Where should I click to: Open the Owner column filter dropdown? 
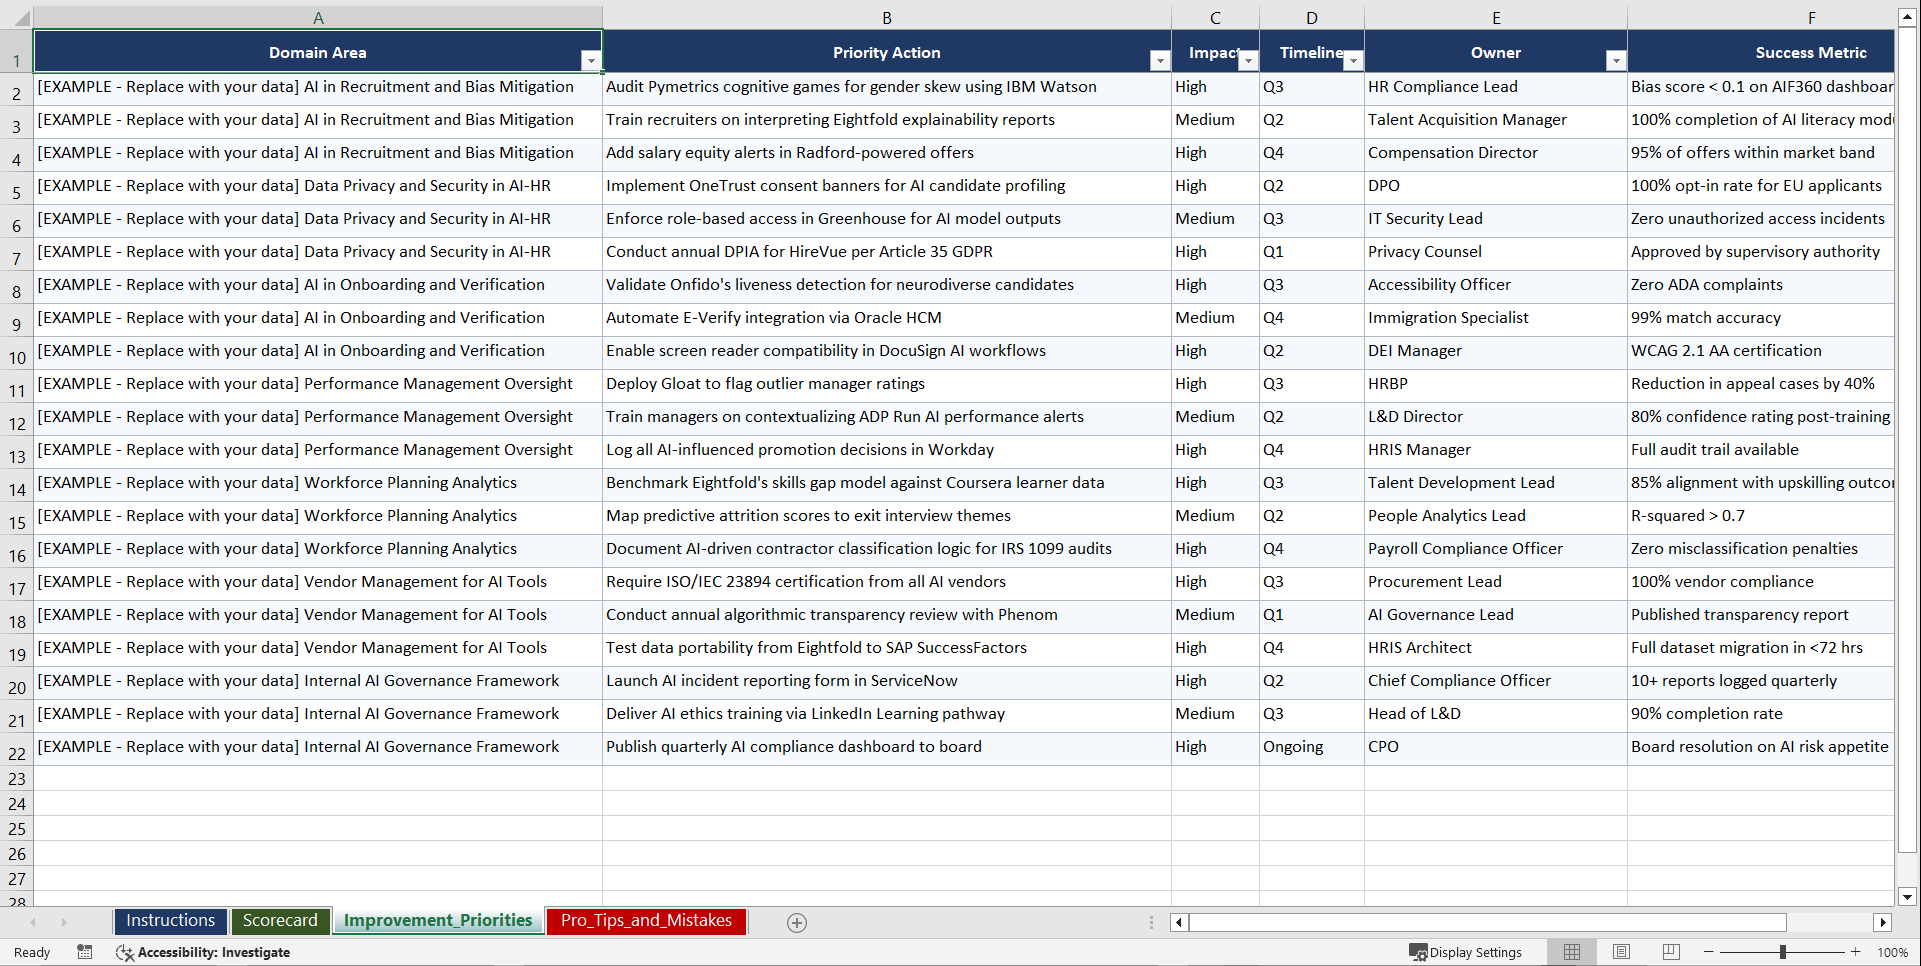coord(1616,60)
